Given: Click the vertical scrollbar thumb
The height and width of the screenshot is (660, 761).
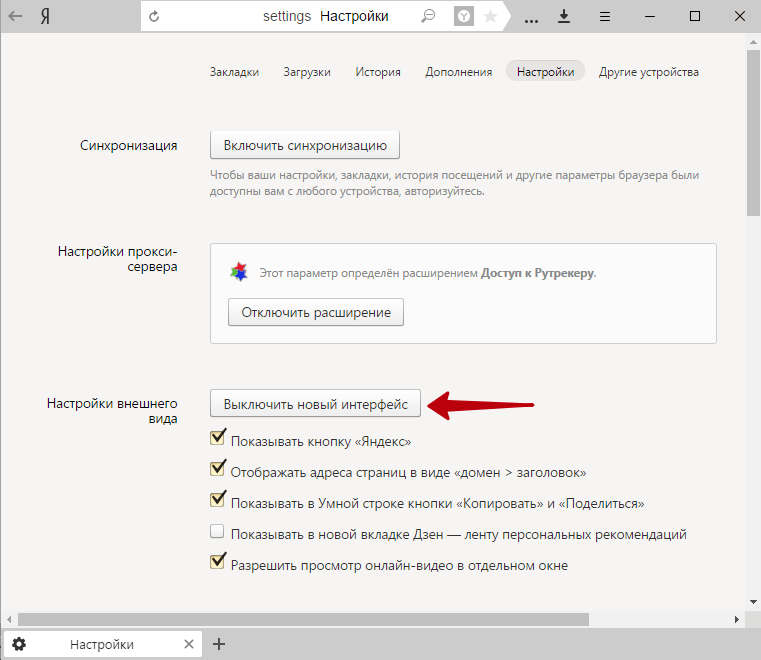Looking at the screenshot, I should pos(753,132).
